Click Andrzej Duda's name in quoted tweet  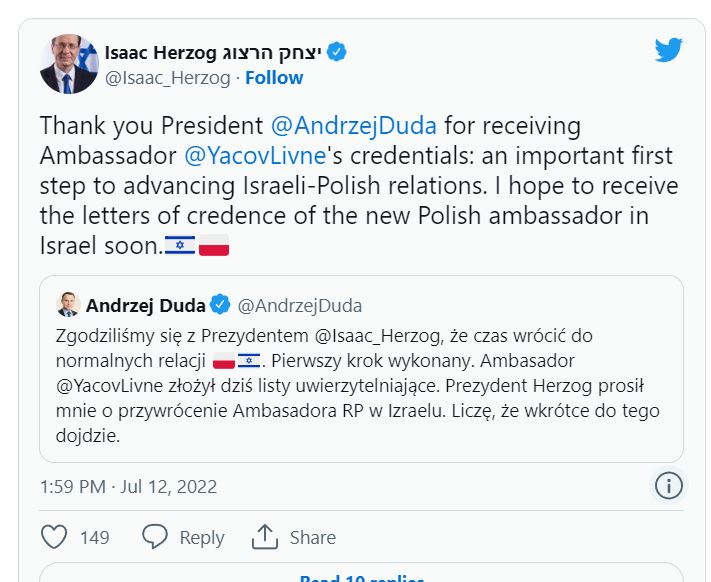tap(145, 305)
